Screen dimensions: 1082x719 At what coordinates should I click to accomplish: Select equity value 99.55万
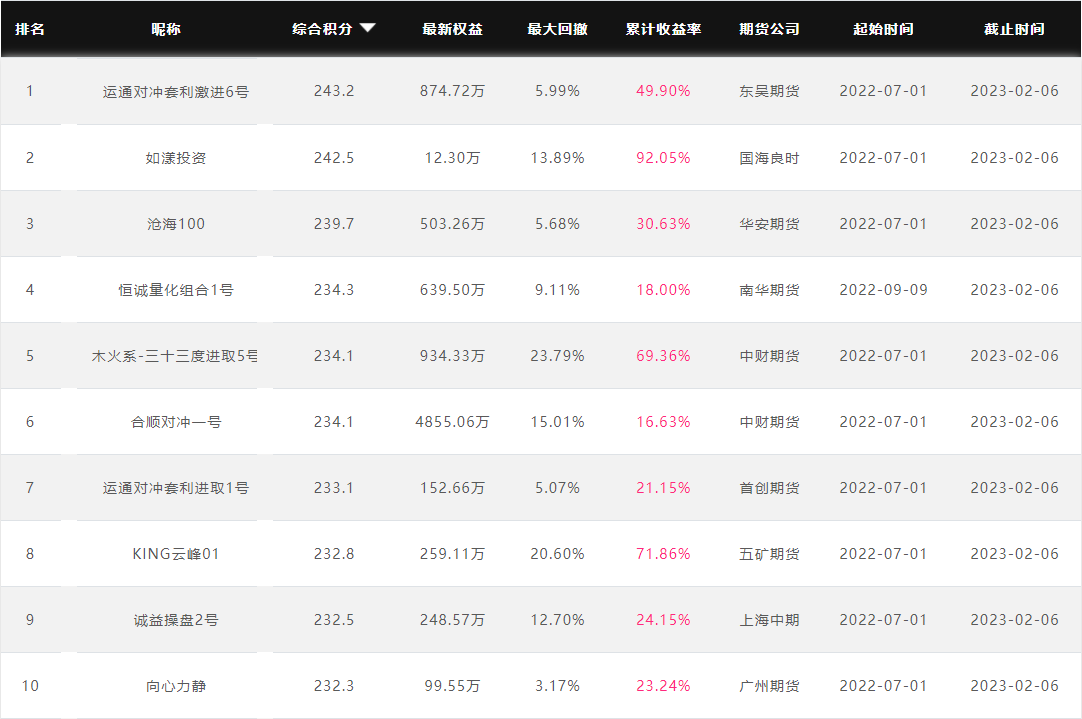(x=453, y=686)
